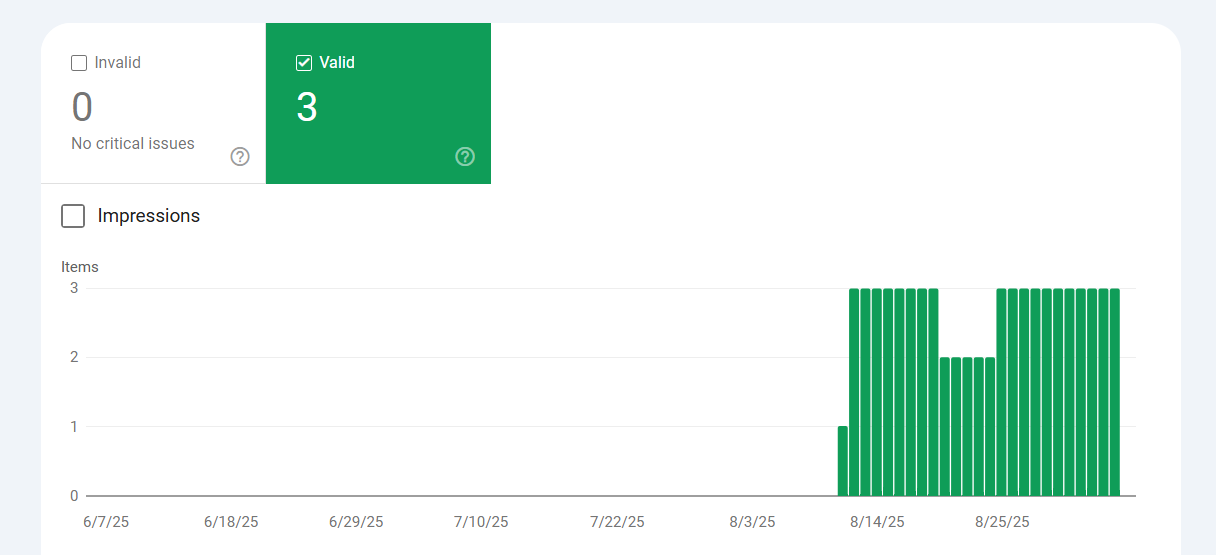Click the Items axis title
This screenshot has height=555, width=1216.
pos(80,267)
